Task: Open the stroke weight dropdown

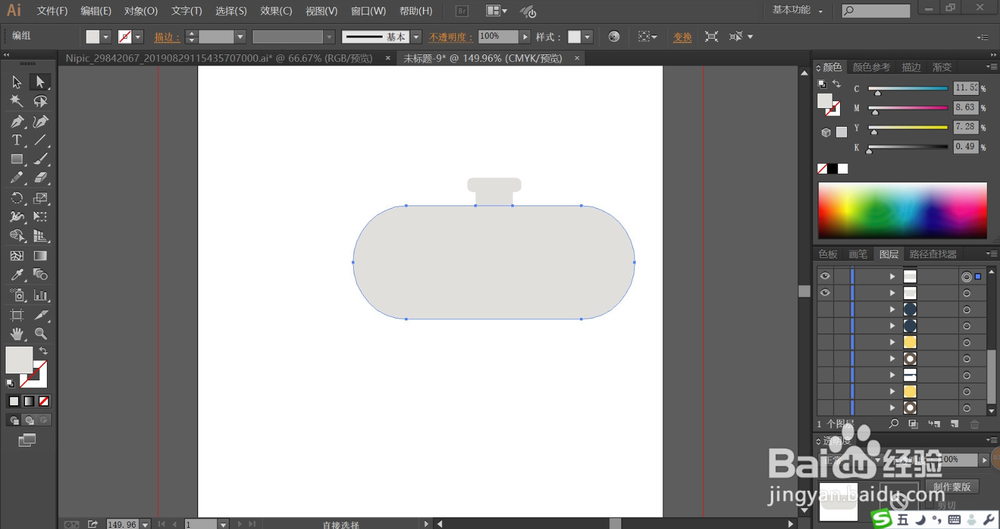Action: pos(240,37)
